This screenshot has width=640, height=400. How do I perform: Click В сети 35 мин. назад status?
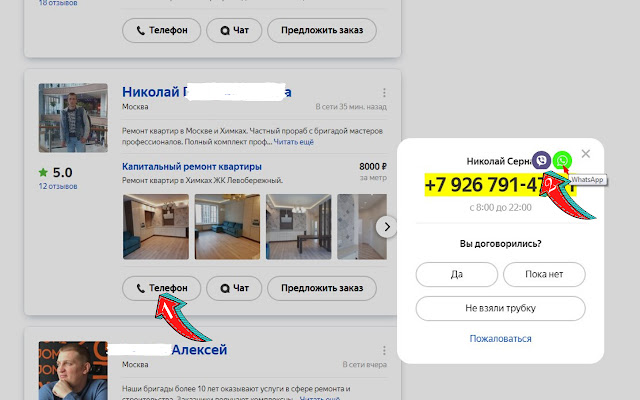[x=351, y=107]
